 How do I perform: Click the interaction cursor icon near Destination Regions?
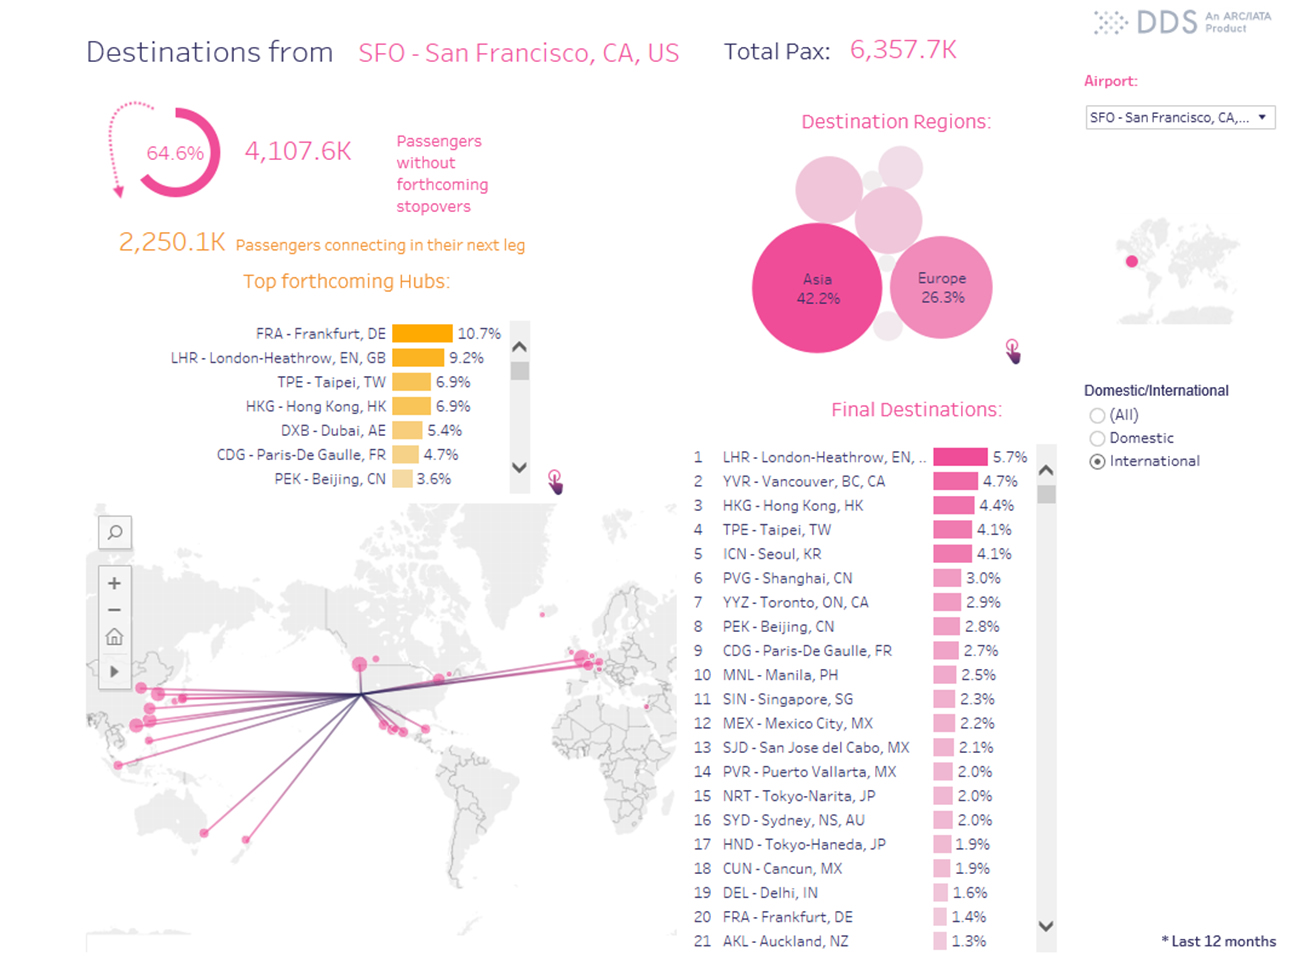coord(1013,350)
